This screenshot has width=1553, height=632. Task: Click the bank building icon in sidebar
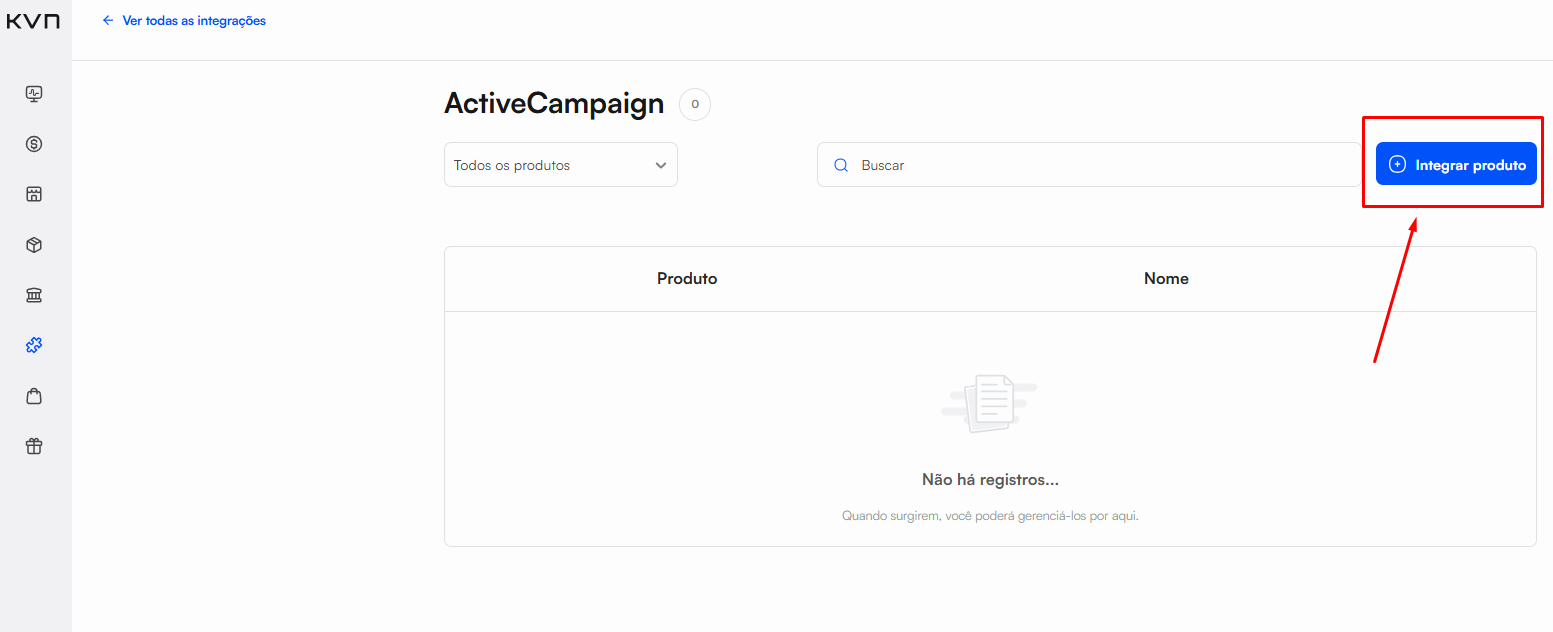pyautogui.click(x=34, y=295)
